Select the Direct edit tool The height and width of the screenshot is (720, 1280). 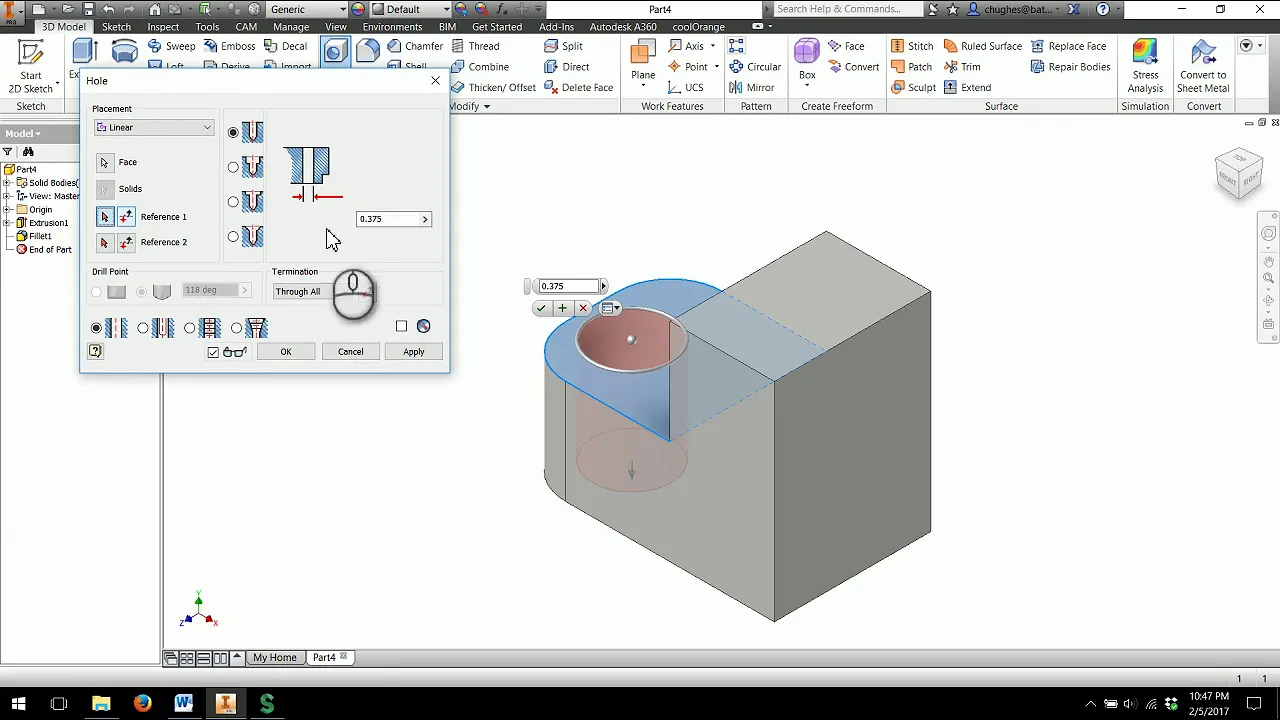567,67
